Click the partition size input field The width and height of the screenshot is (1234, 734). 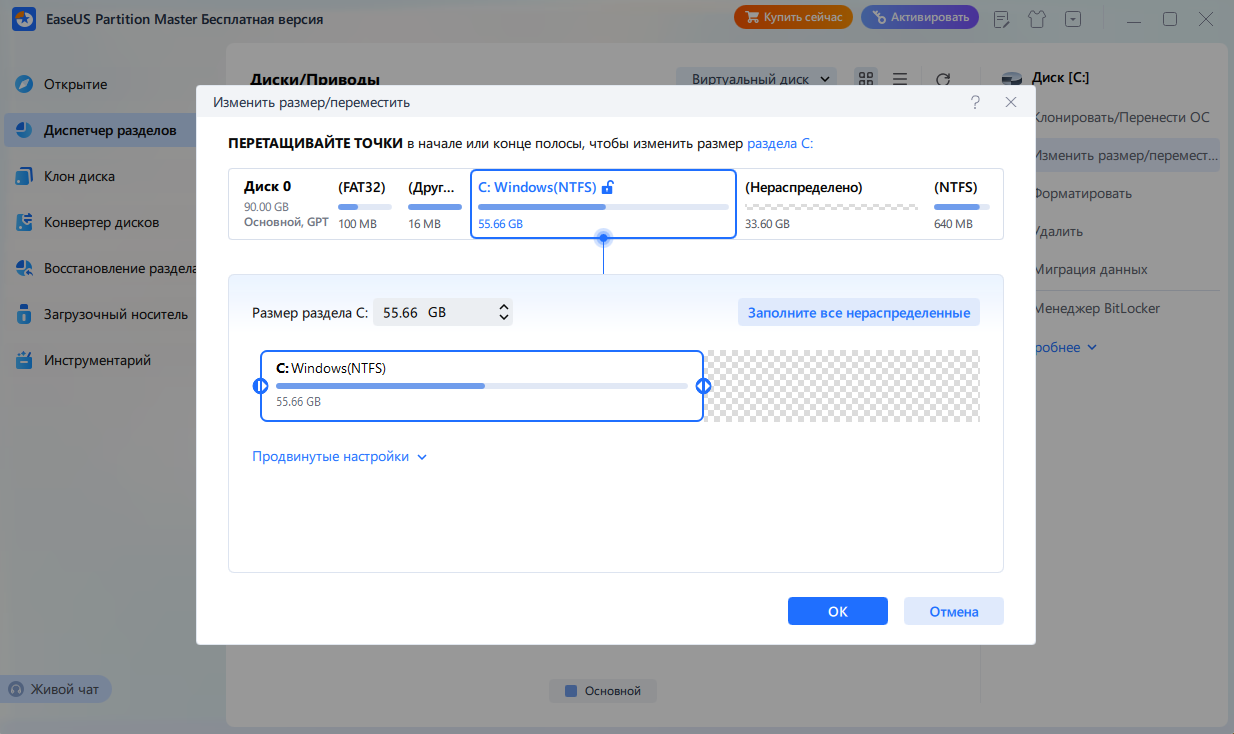[x=432, y=313]
